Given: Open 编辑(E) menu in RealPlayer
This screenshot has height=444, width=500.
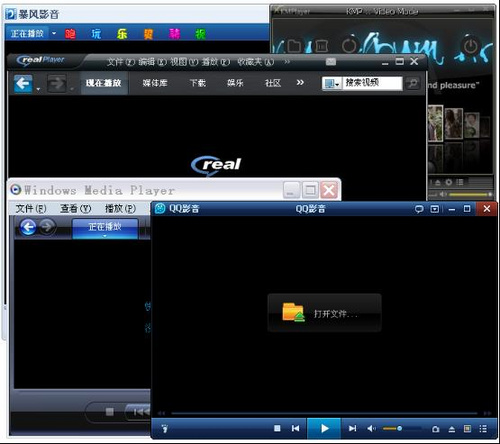Looking at the screenshot, I should [x=152, y=62].
